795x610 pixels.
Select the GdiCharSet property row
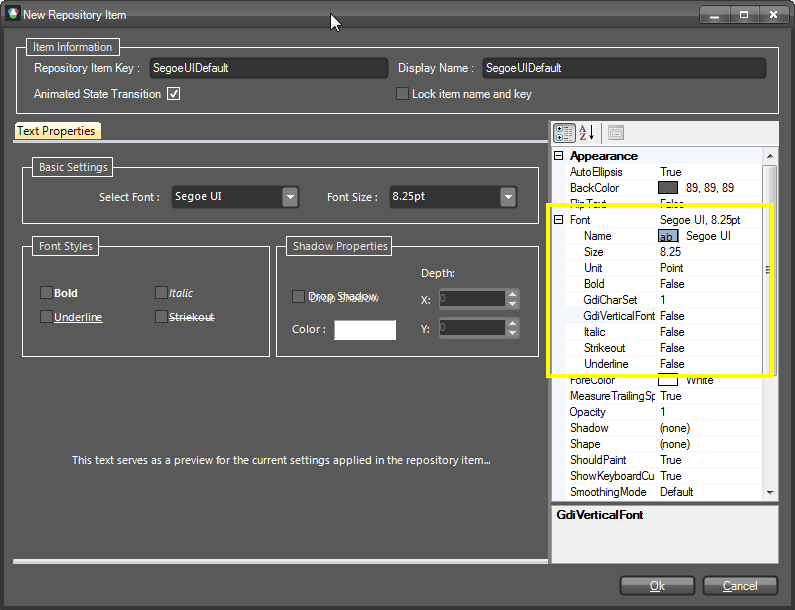click(x=663, y=300)
